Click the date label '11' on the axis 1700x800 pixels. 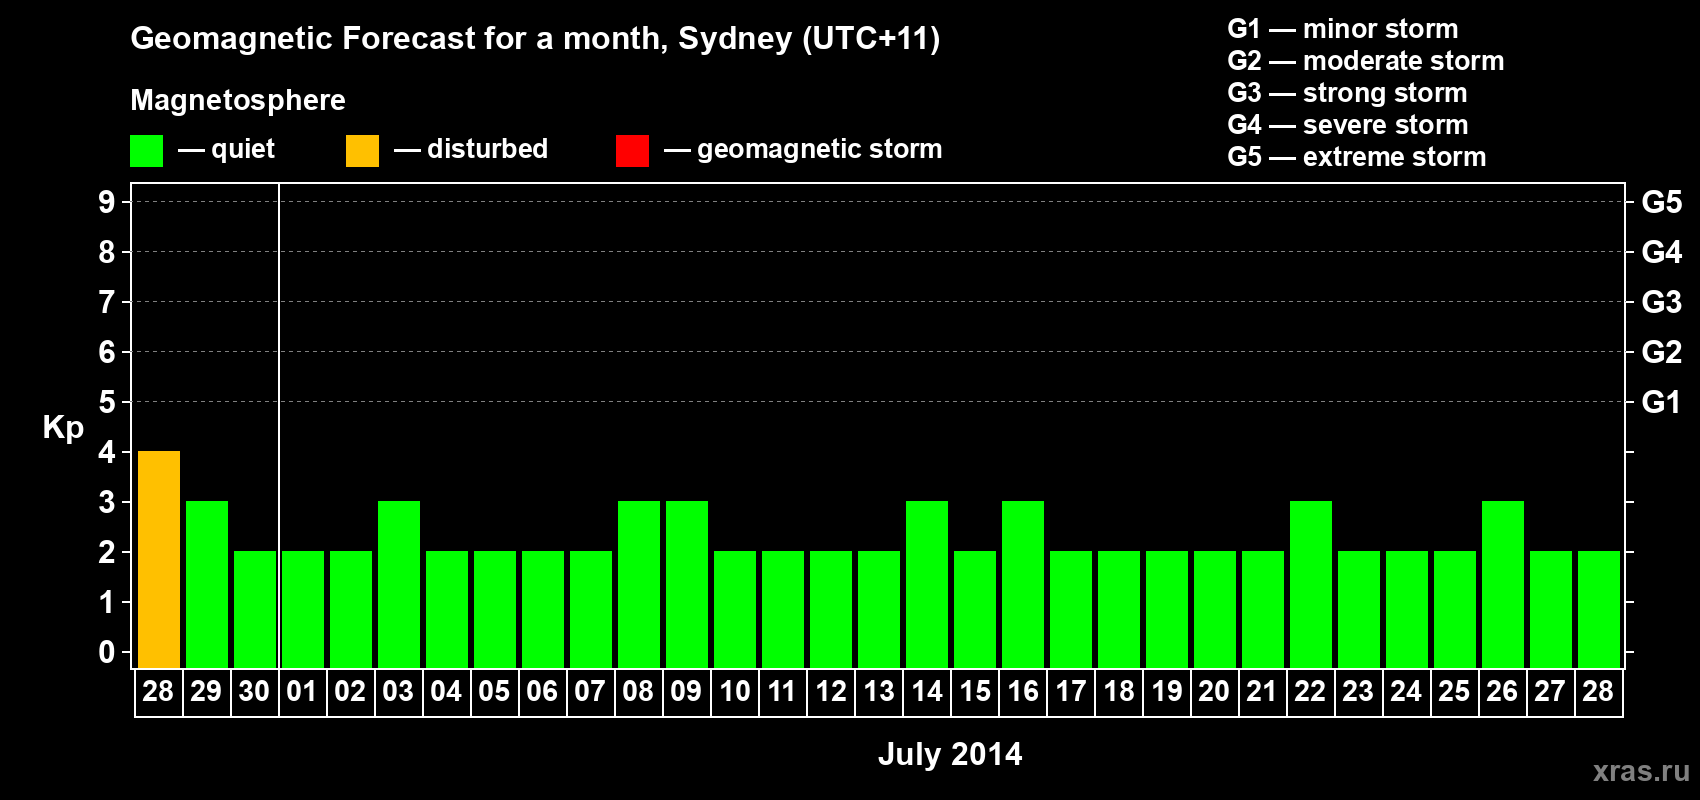(x=782, y=691)
